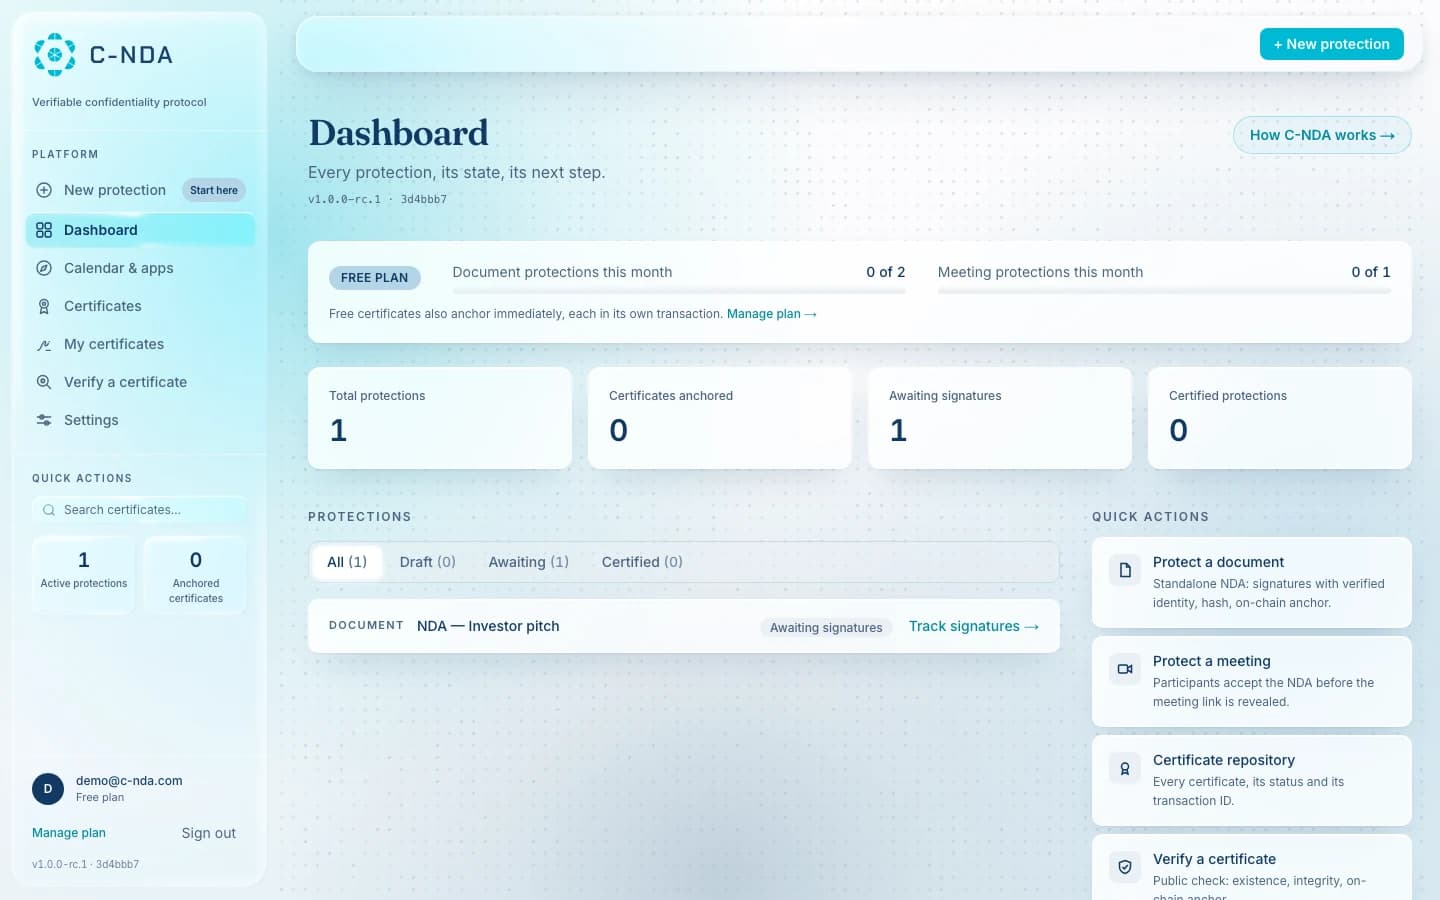Focus the Search certificates input field
The height and width of the screenshot is (900, 1440).
140,510
